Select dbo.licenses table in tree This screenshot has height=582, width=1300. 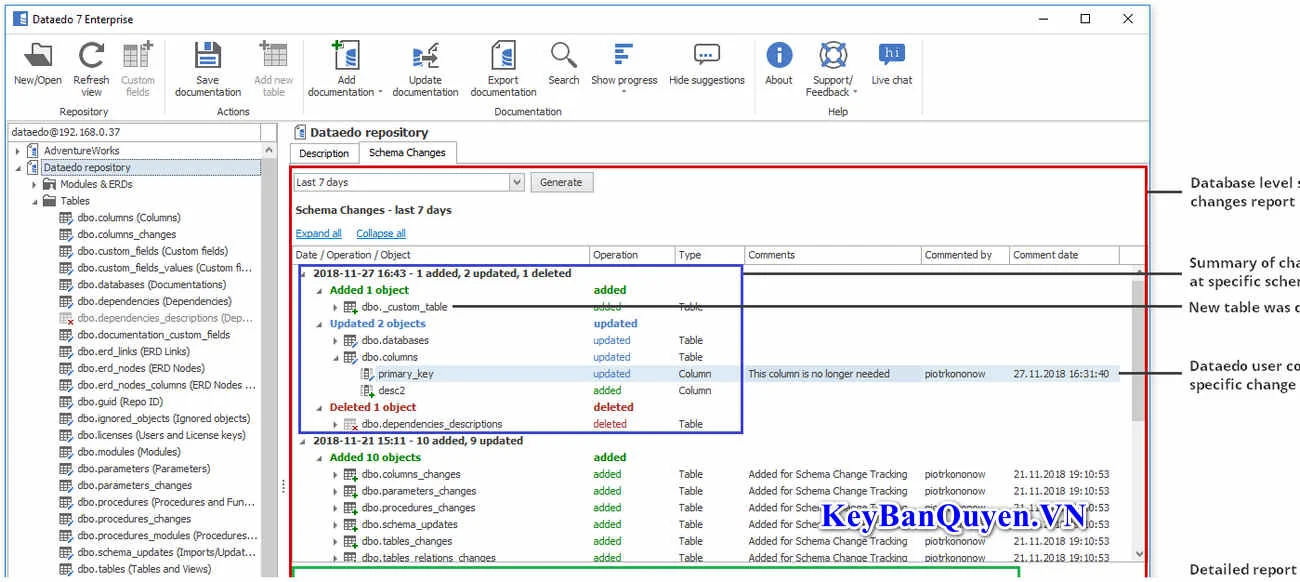pos(160,435)
